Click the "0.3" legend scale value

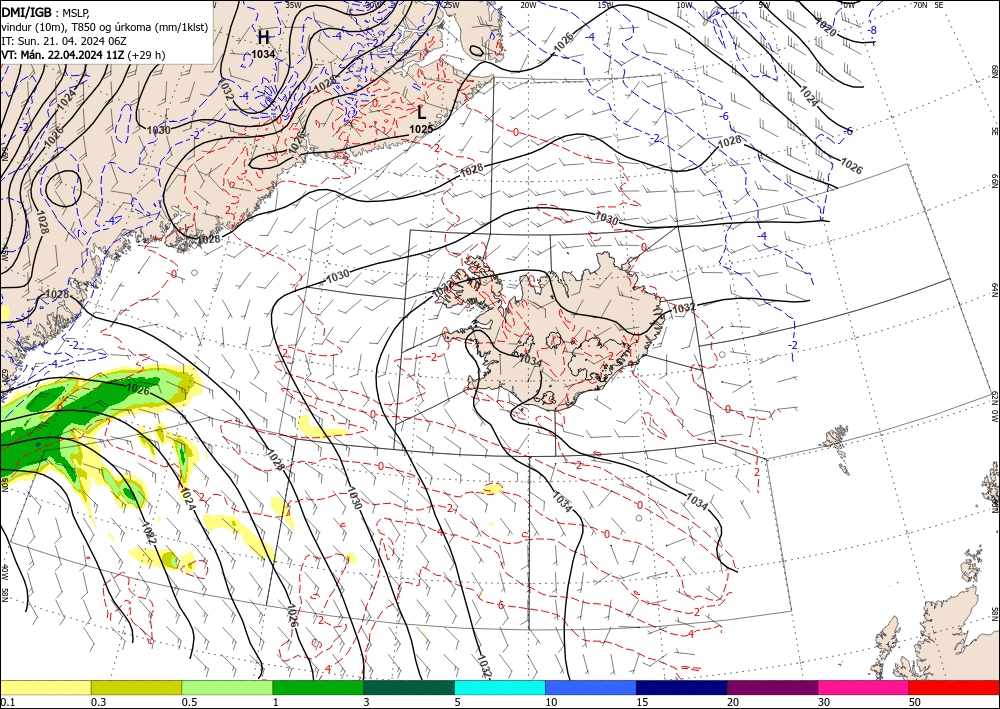(x=98, y=702)
